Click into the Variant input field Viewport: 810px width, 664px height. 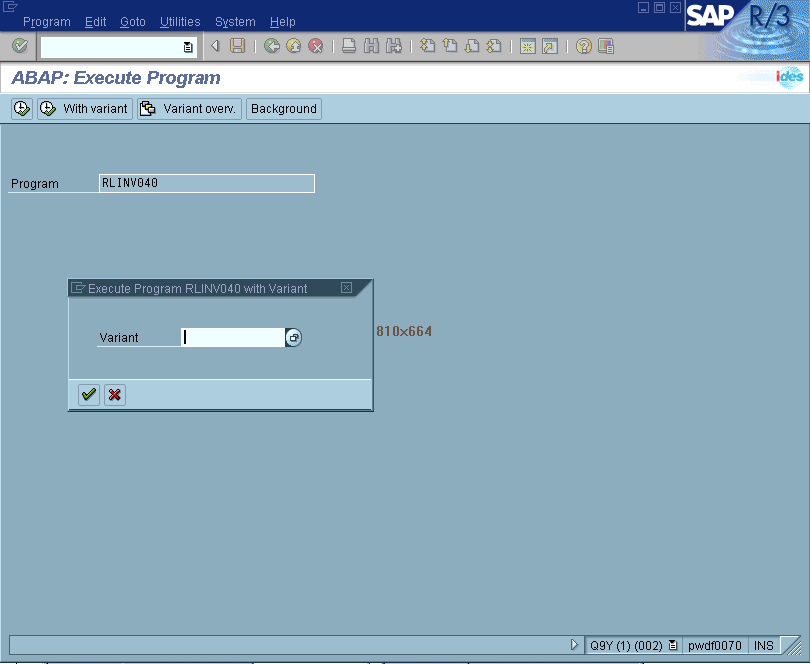(x=233, y=338)
